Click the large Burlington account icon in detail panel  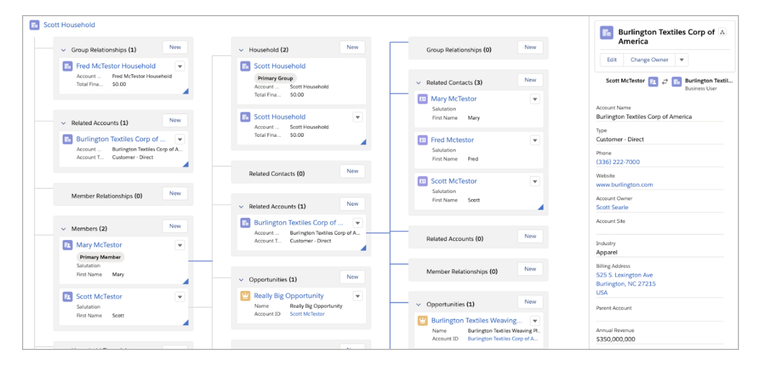tap(607, 33)
